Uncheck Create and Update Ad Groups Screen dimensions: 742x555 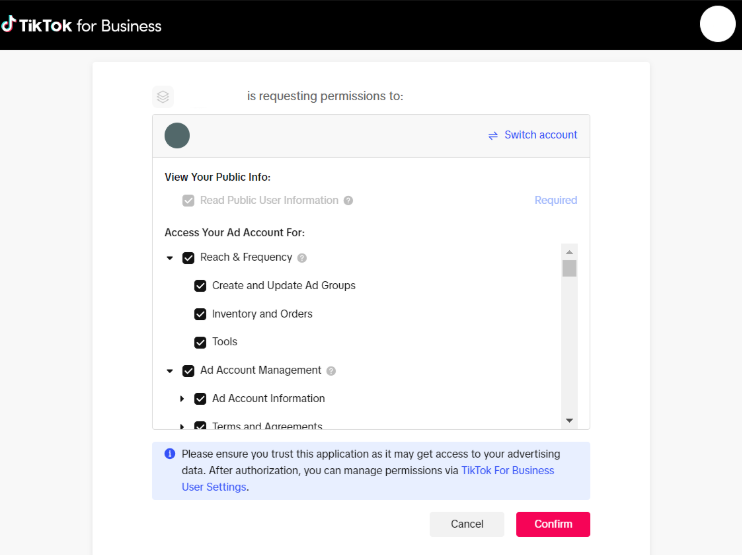click(200, 286)
